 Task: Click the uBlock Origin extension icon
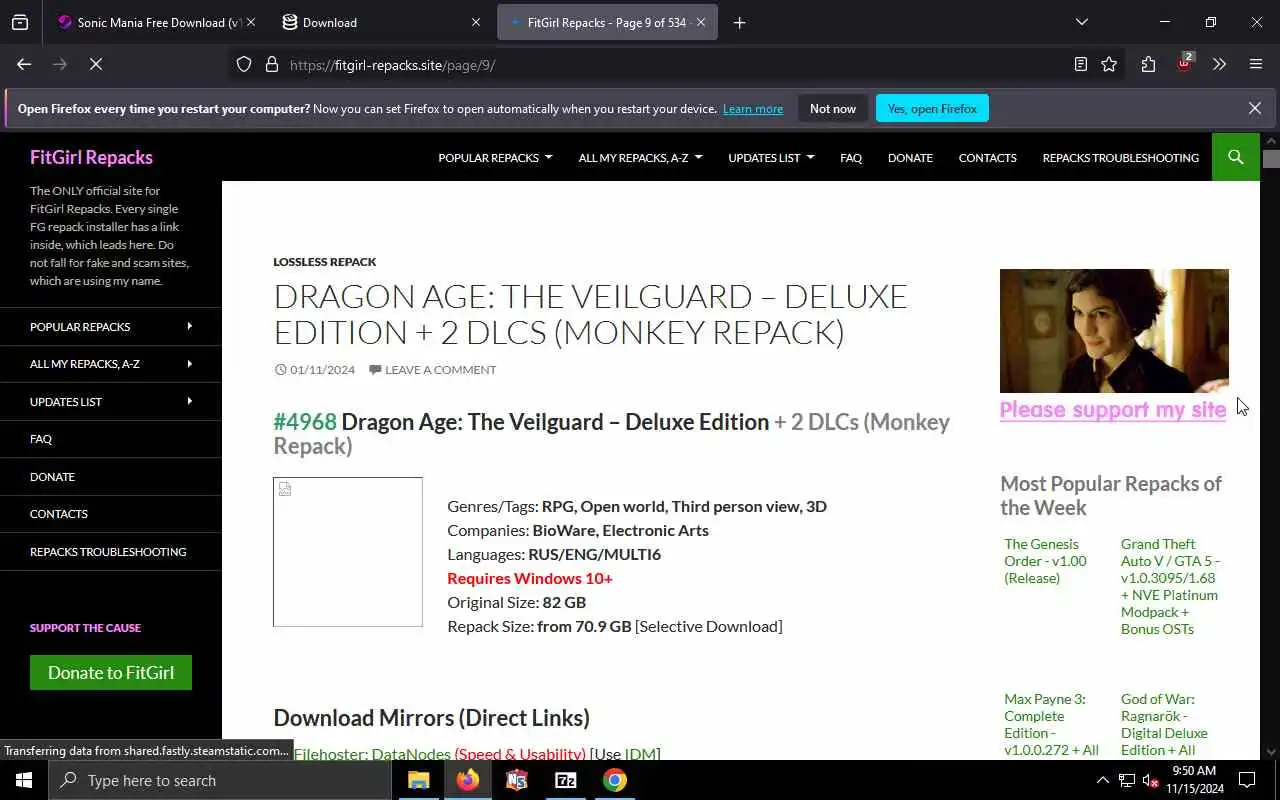[x=1185, y=62]
